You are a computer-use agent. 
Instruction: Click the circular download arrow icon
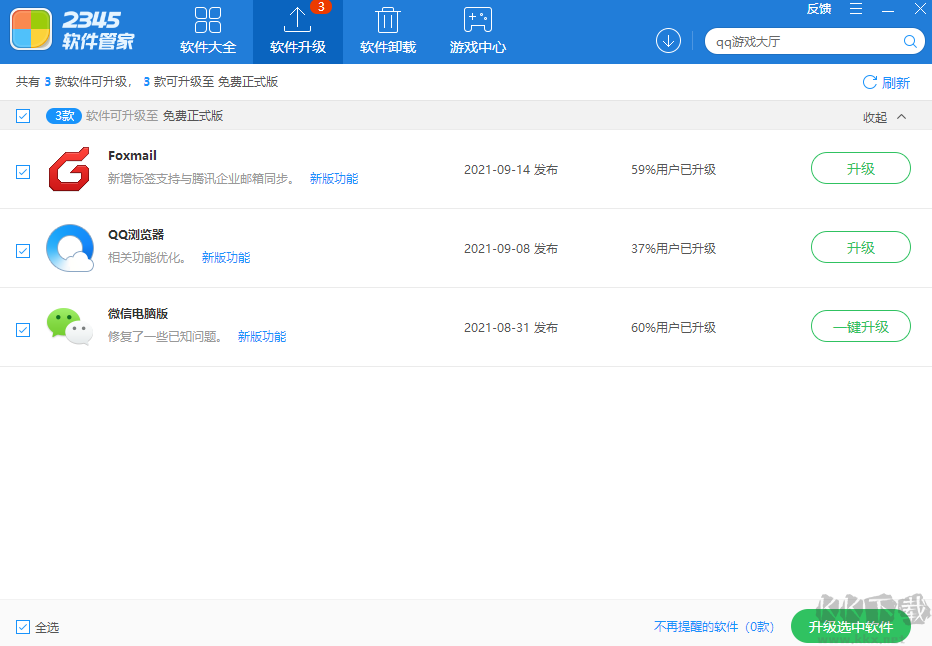coord(668,41)
